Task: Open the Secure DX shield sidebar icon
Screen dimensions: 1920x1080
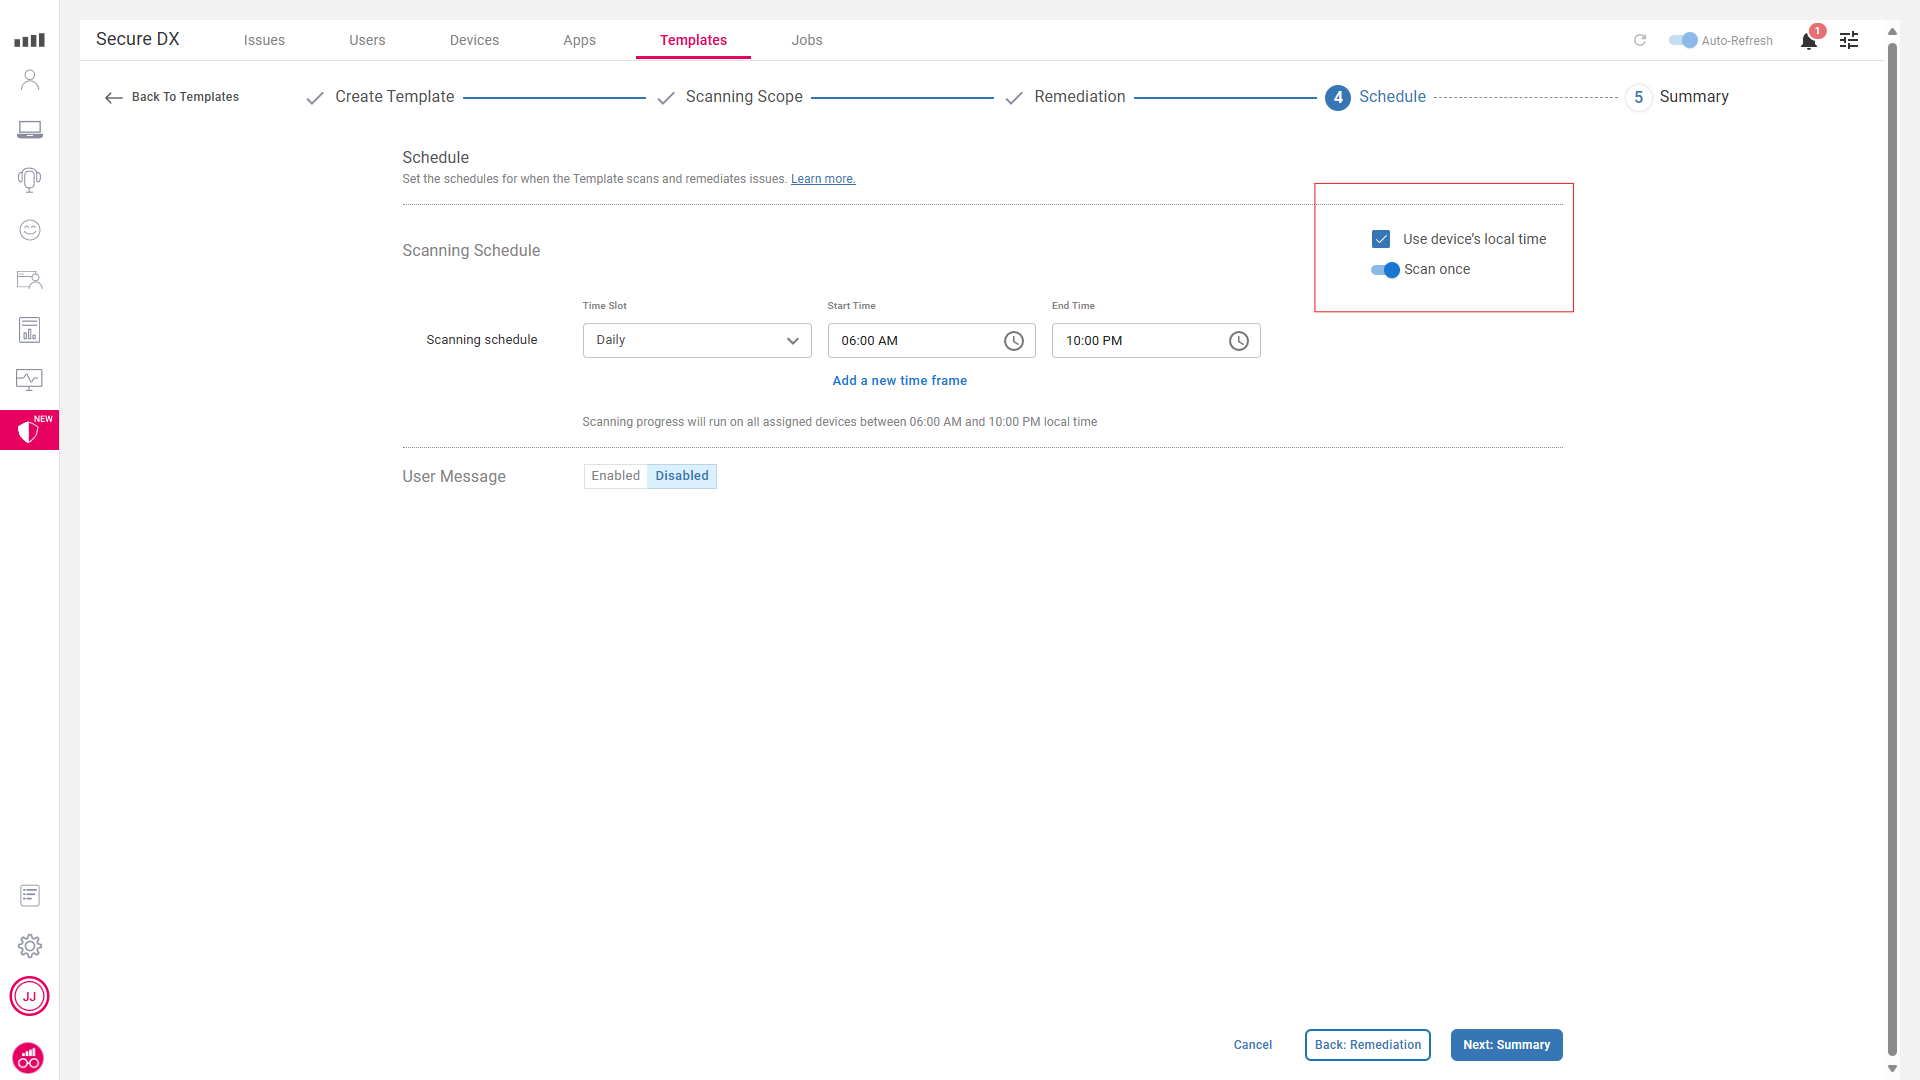Action: 29,431
